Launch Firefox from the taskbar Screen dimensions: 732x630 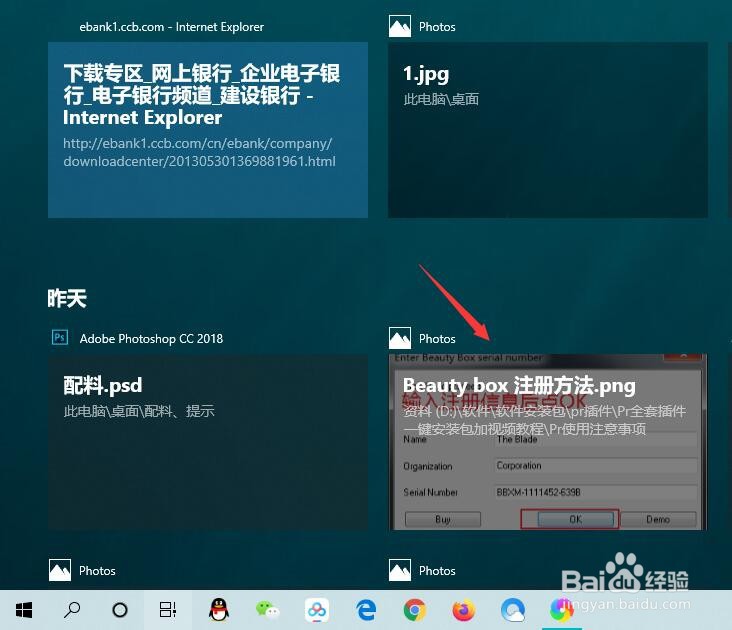464,610
